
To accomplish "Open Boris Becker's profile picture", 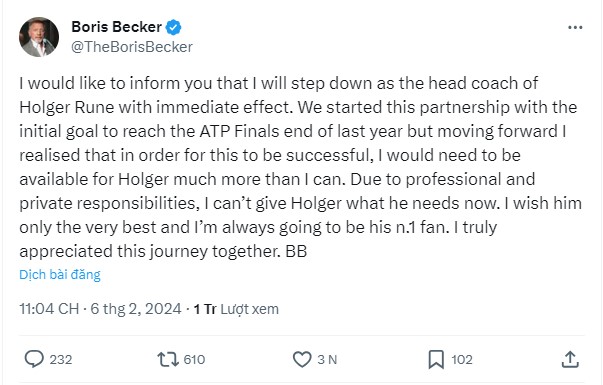I will pos(39,37).
